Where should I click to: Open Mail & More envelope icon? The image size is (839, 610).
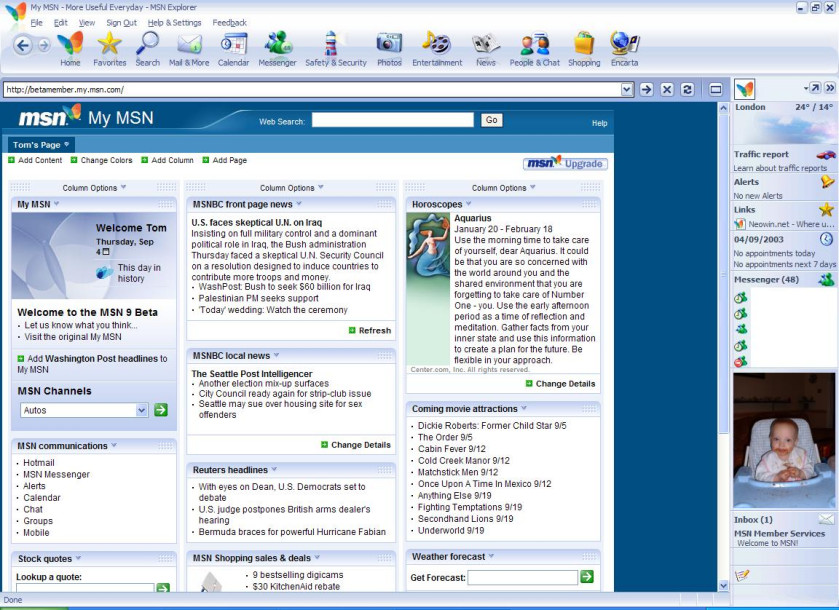[189, 45]
